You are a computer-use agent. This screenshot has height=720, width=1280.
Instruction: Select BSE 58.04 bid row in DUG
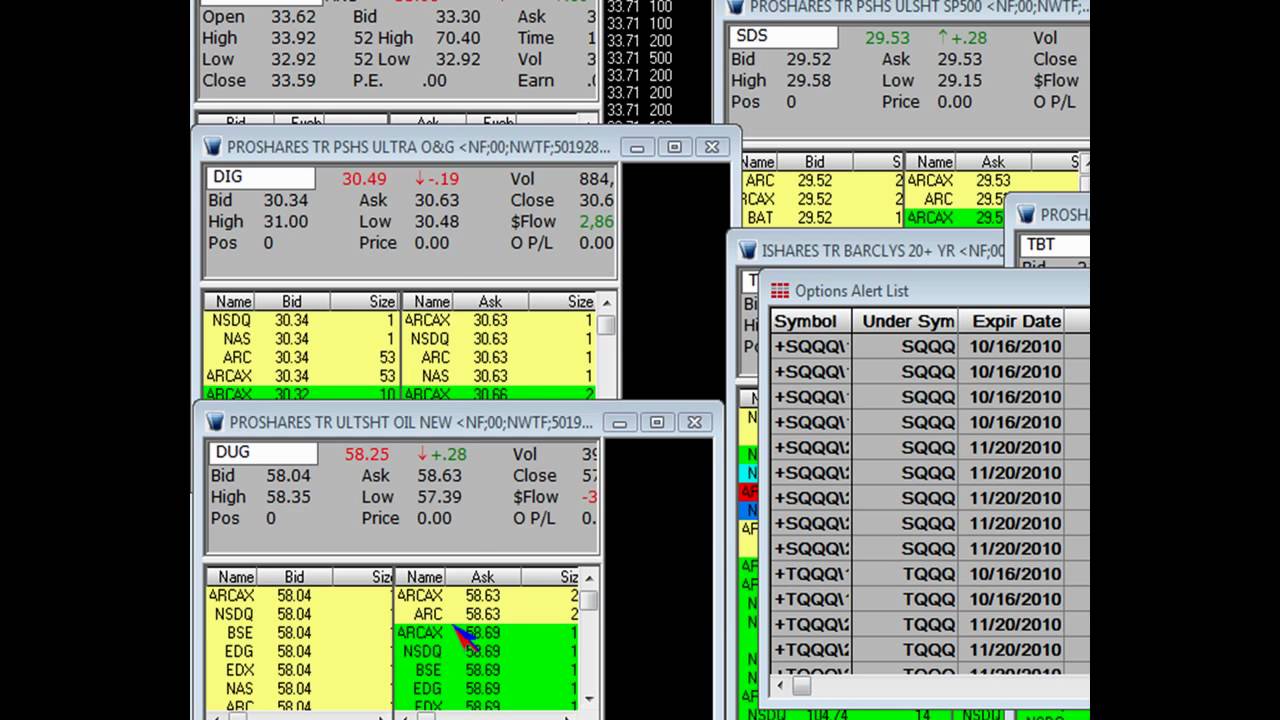(299, 633)
